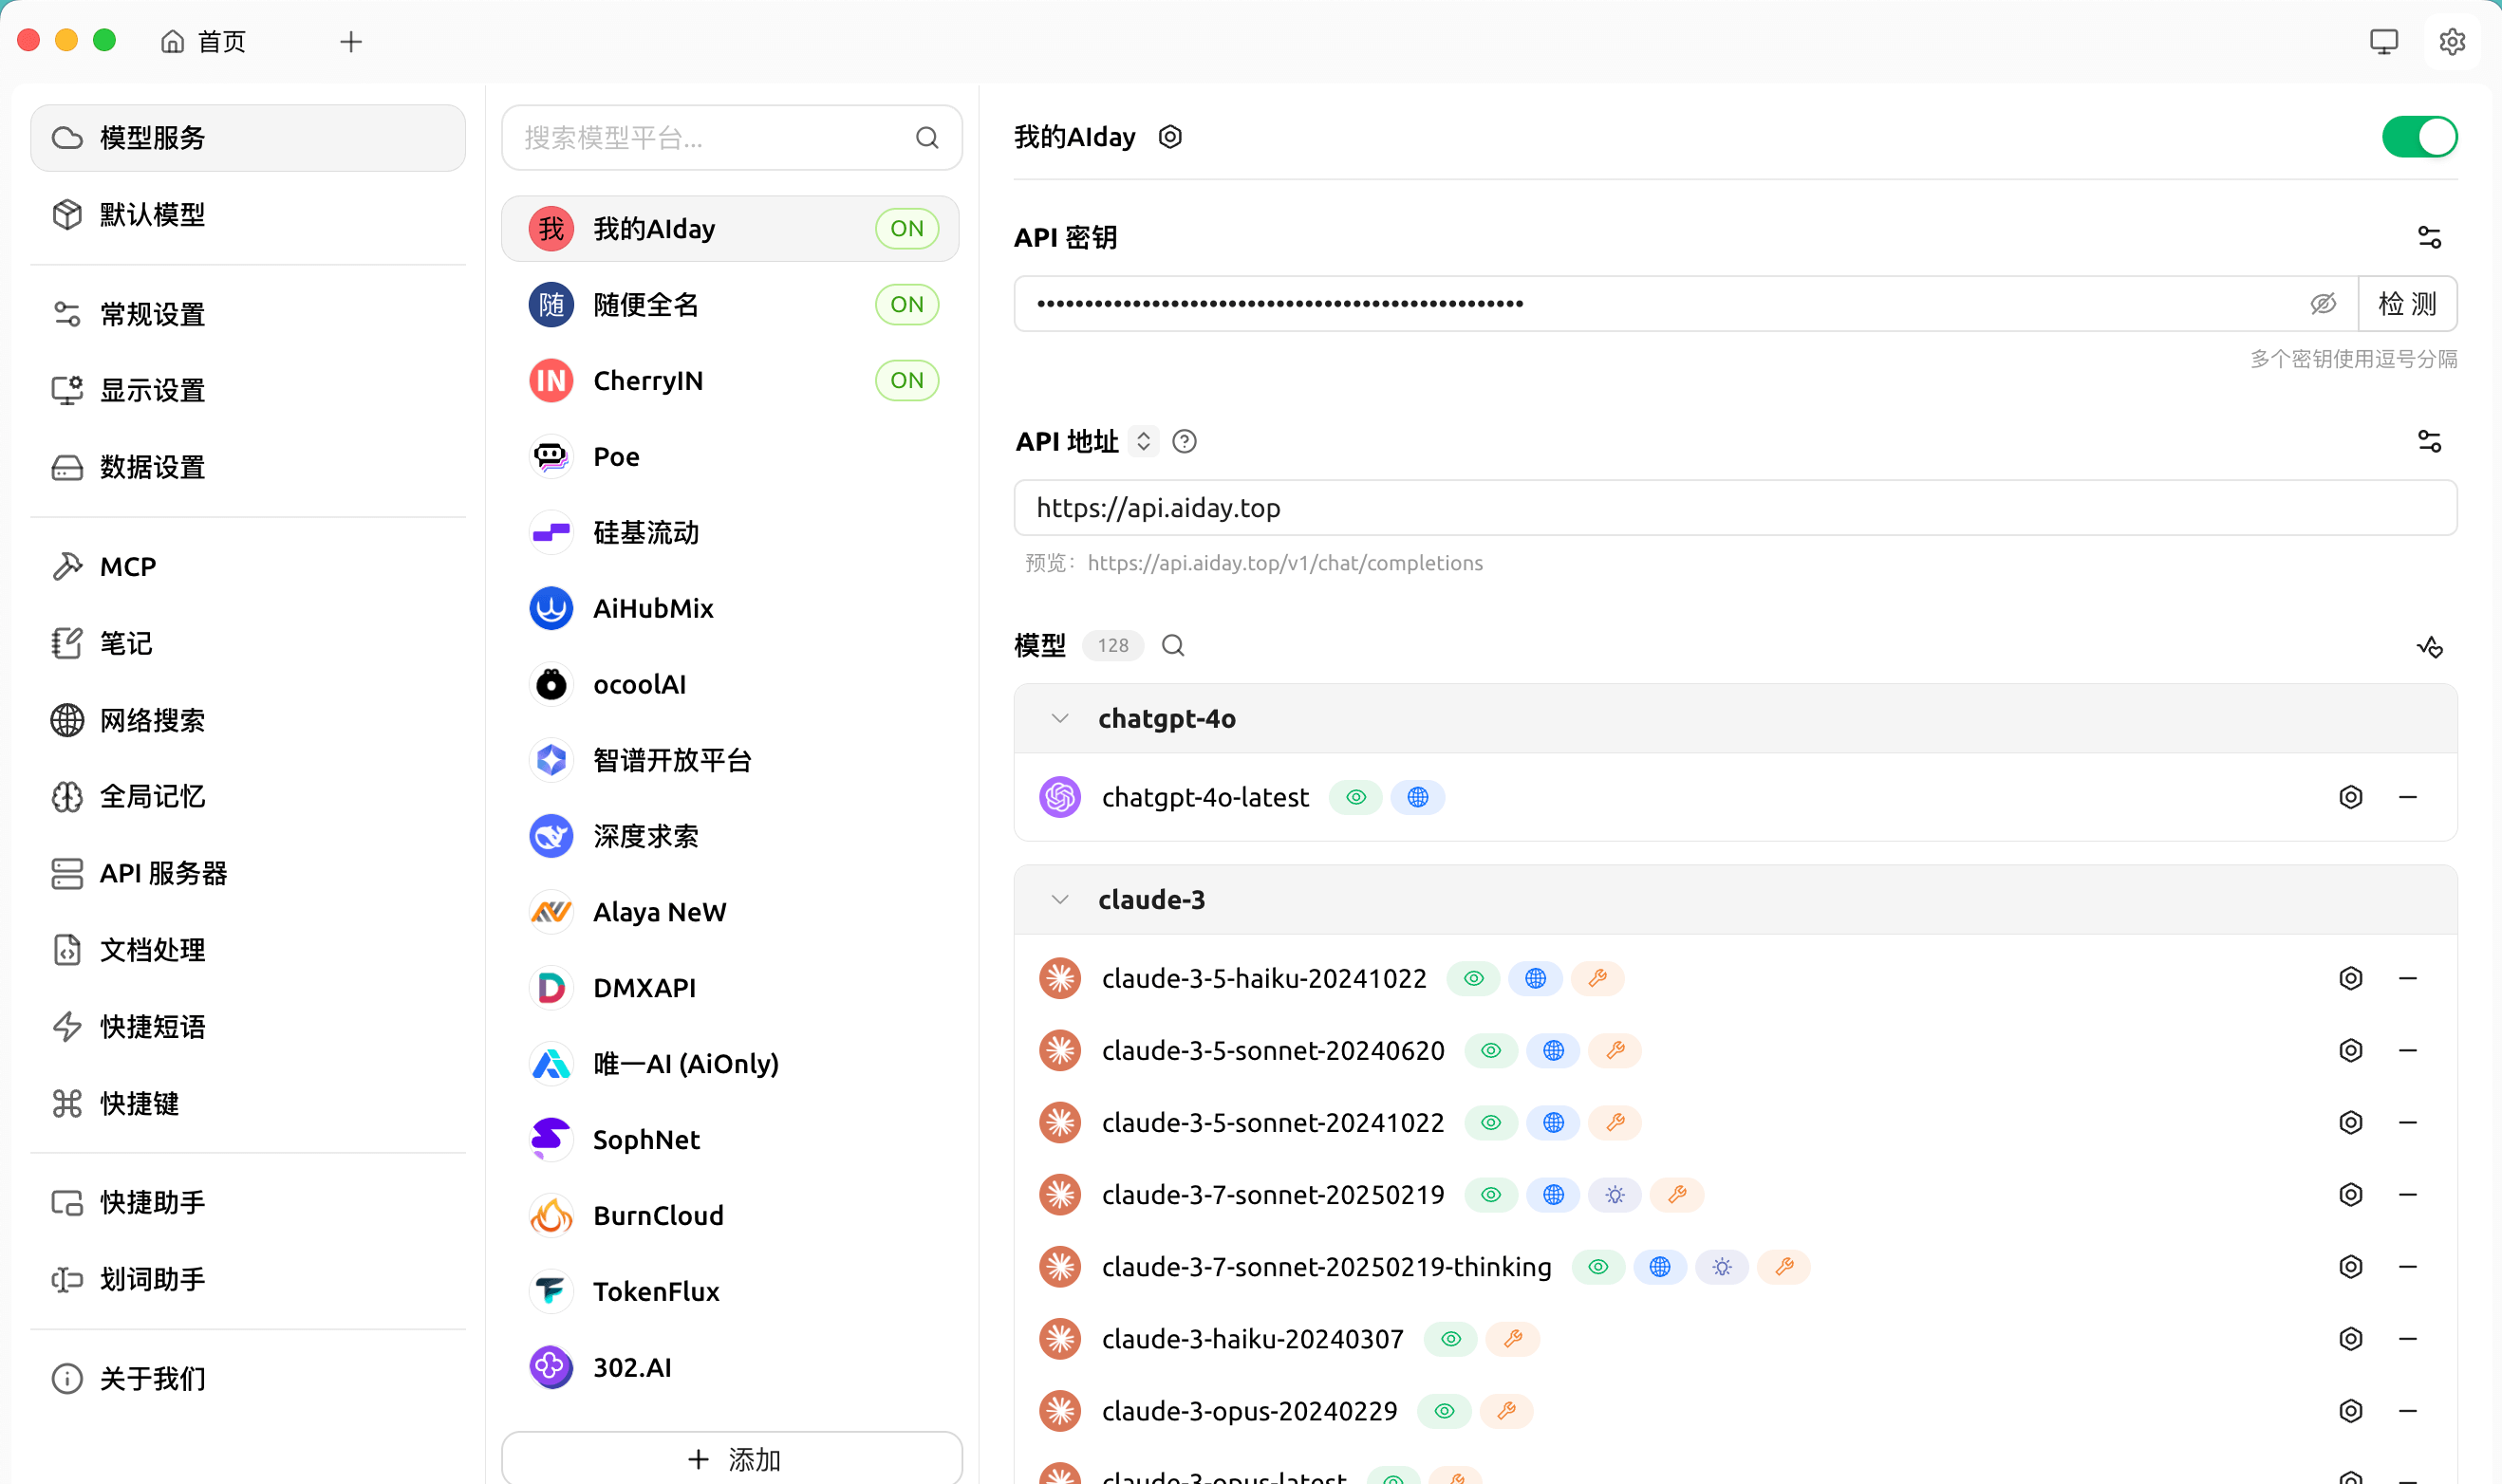Disable the 我的AIday provider toggle
Screen dimensions: 2502x1484
[x=2418, y=137]
